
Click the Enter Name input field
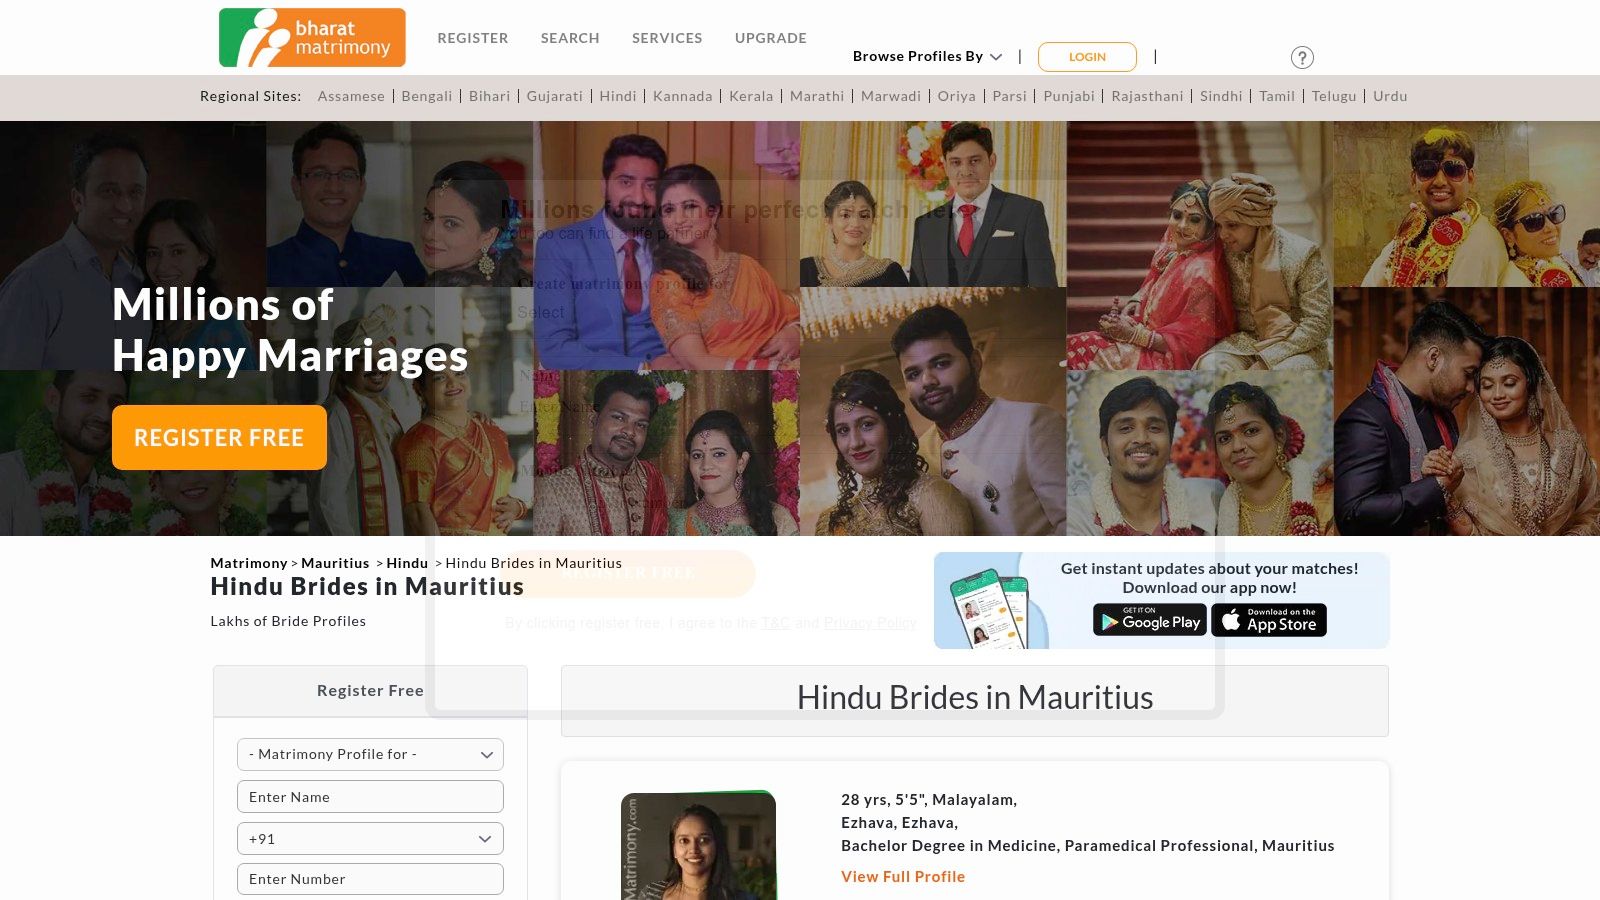point(370,796)
